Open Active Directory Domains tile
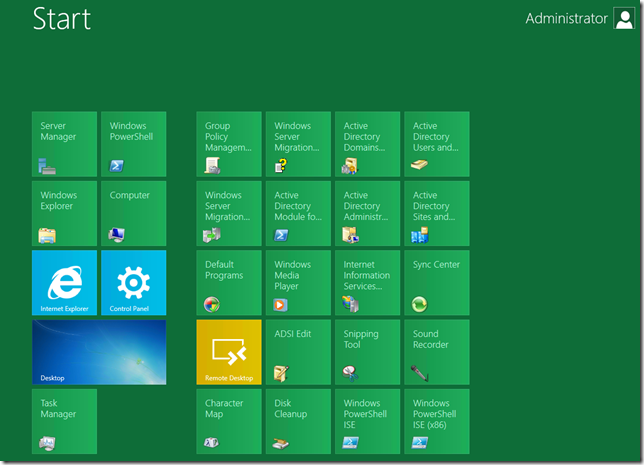Viewport: 644px width, 465px height. (368, 144)
